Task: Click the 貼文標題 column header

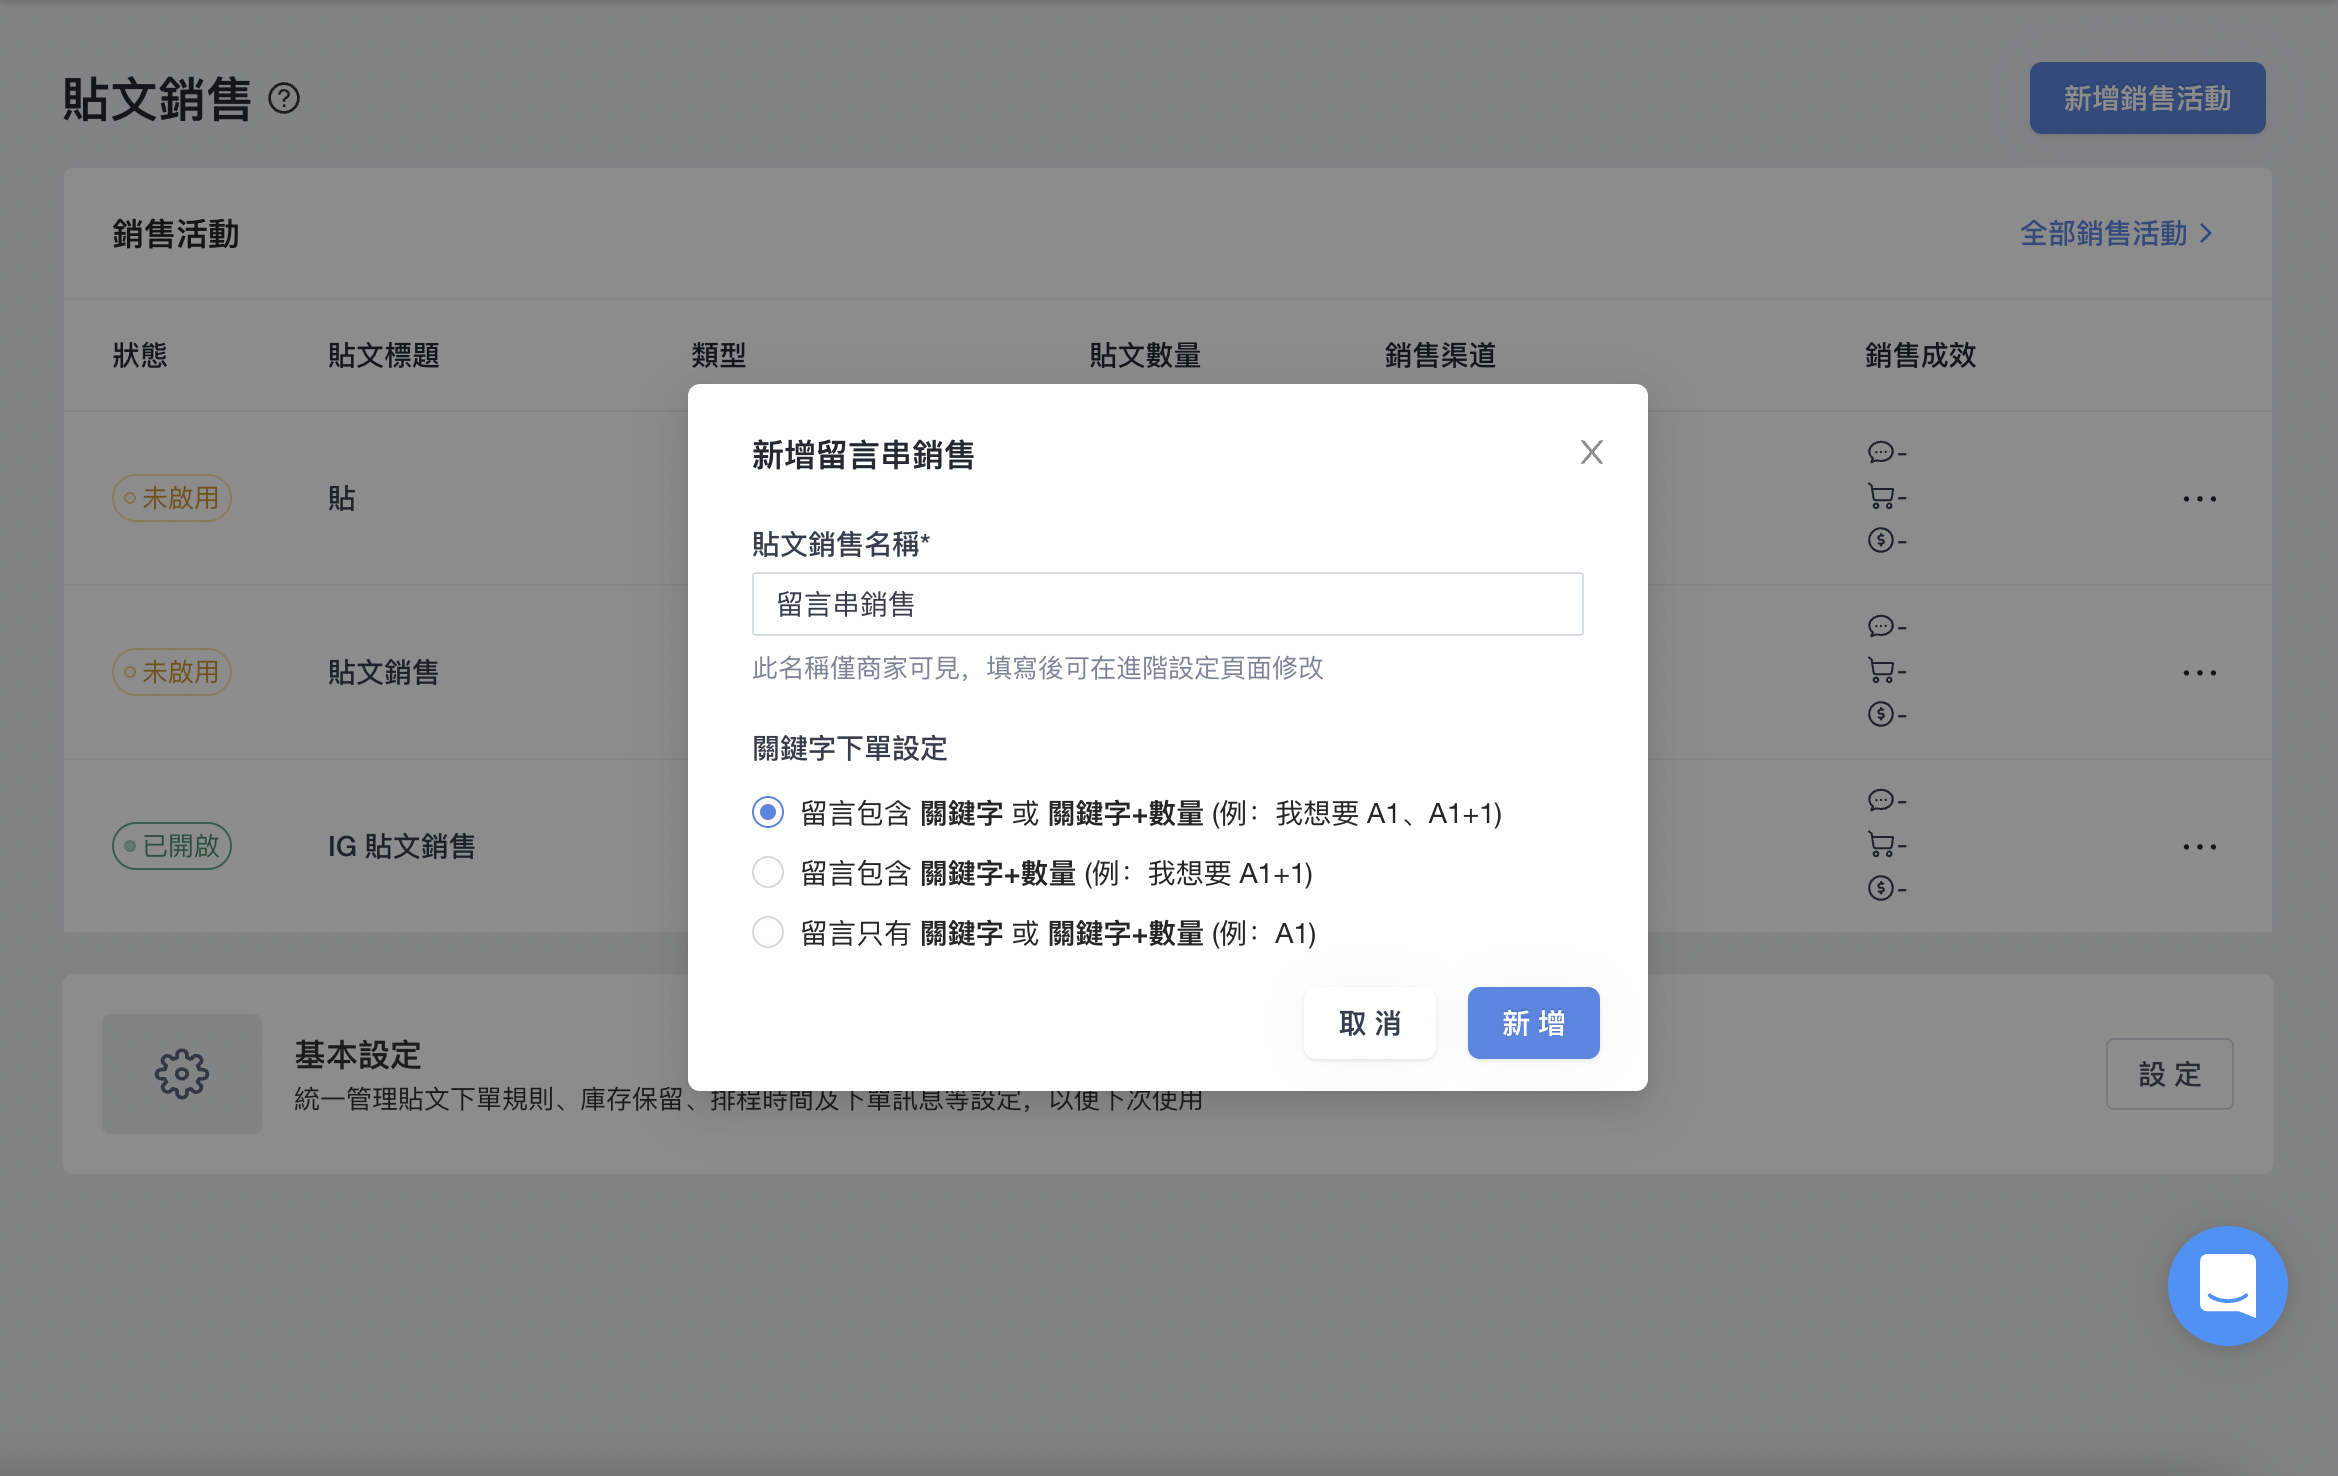Action: pos(384,355)
